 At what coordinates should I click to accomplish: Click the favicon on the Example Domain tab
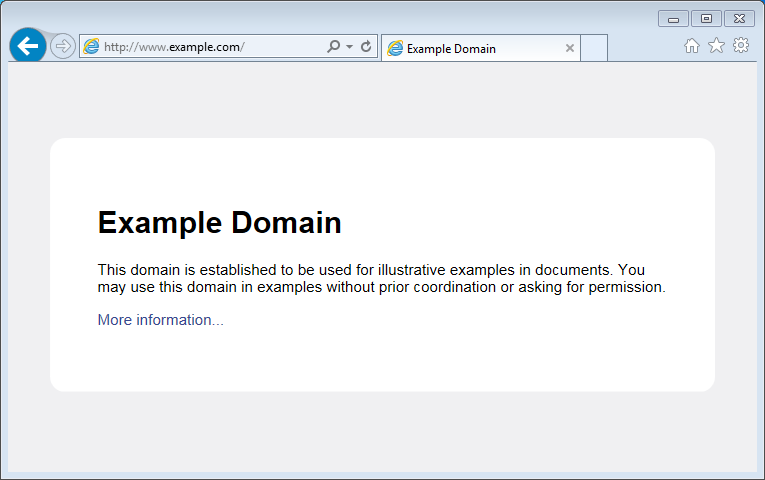point(396,48)
